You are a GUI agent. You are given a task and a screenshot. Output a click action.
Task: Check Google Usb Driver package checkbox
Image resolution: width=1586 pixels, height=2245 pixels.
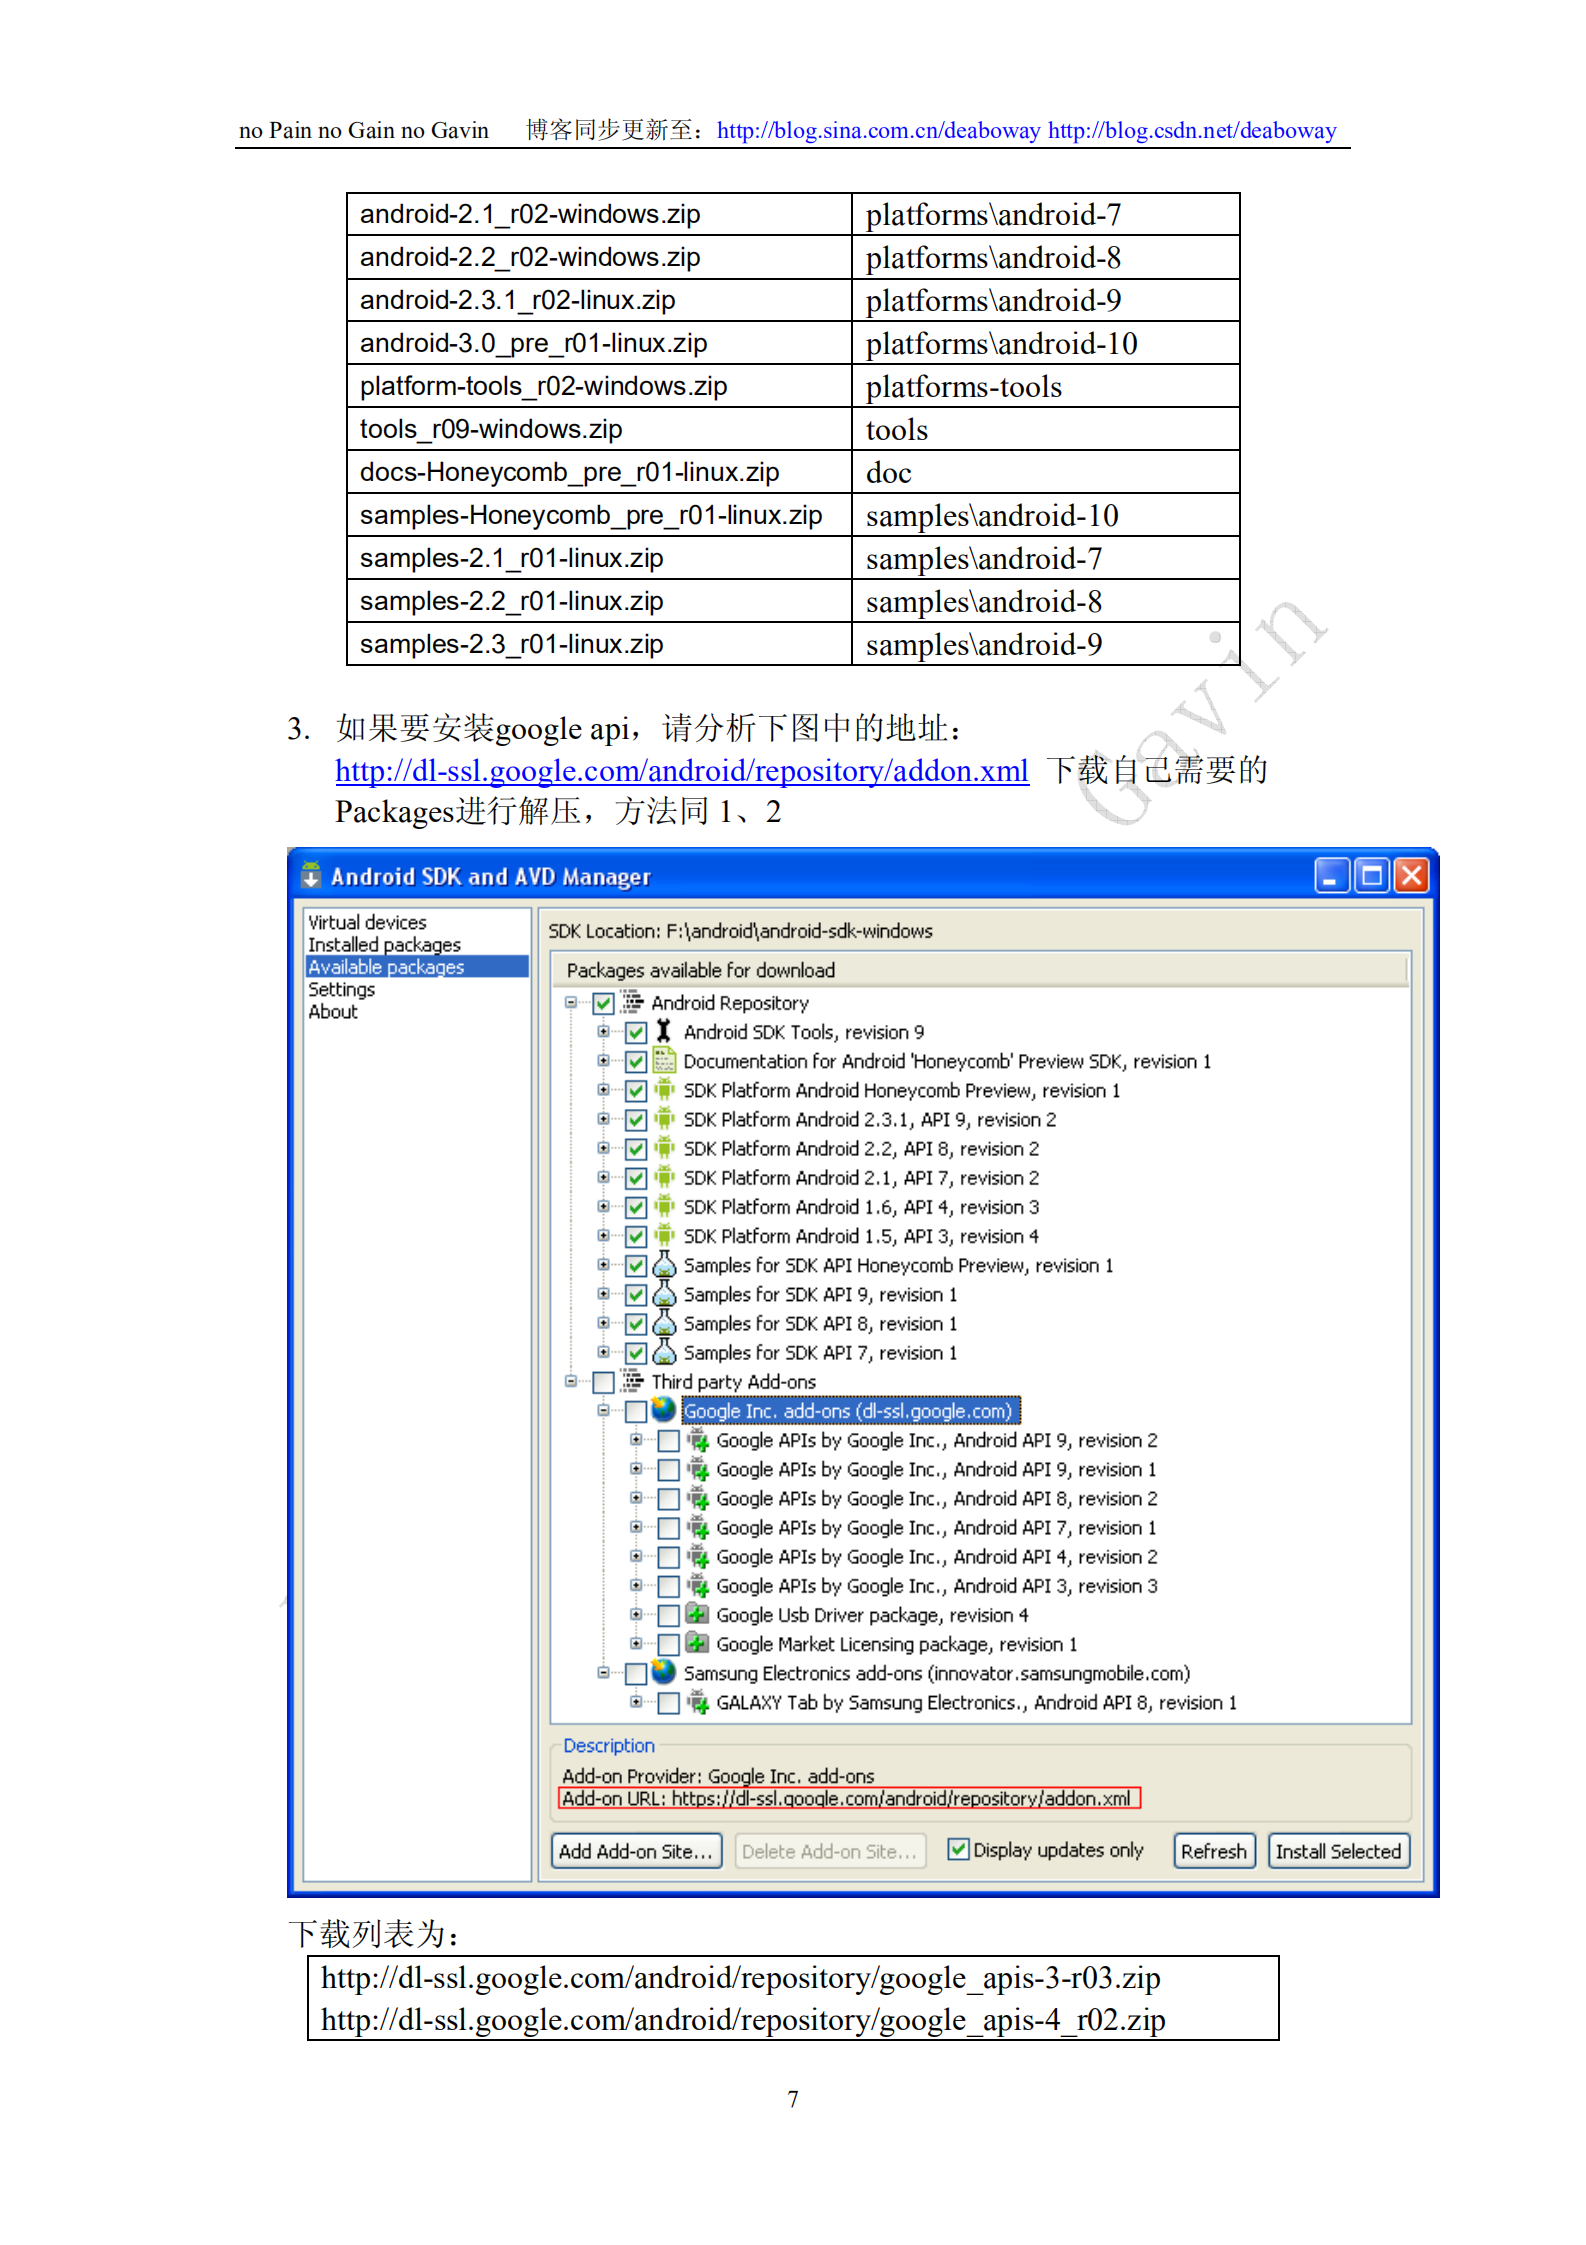669,1615
